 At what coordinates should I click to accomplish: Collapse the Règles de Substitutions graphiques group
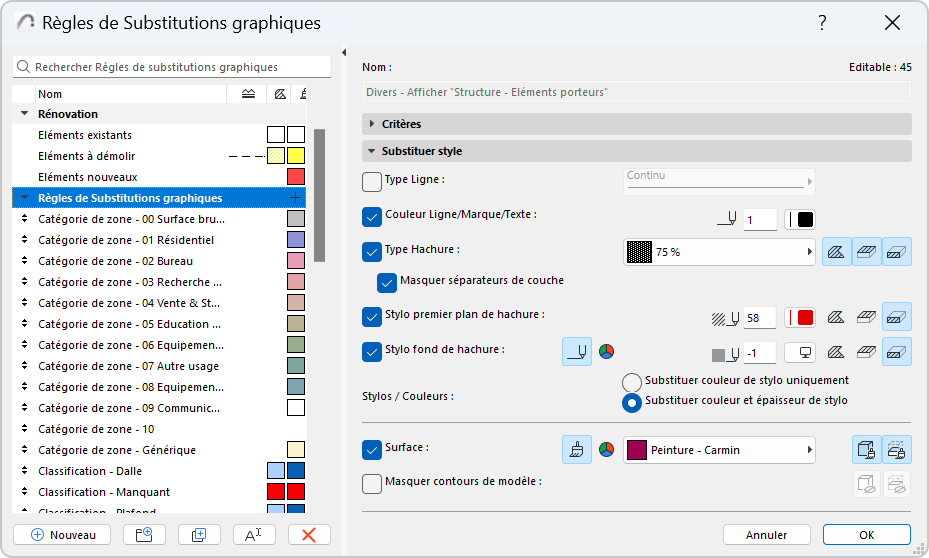pyautogui.click(x=24, y=197)
